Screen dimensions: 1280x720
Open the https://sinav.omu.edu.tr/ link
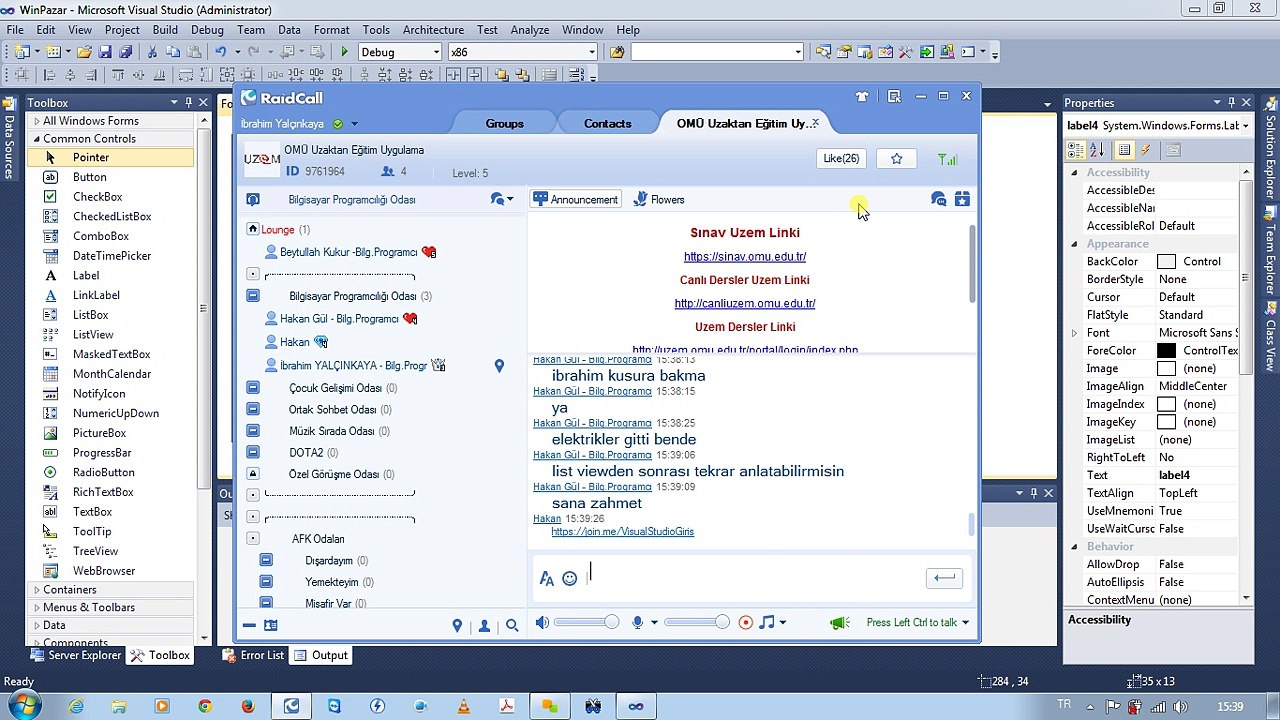[745, 256]
